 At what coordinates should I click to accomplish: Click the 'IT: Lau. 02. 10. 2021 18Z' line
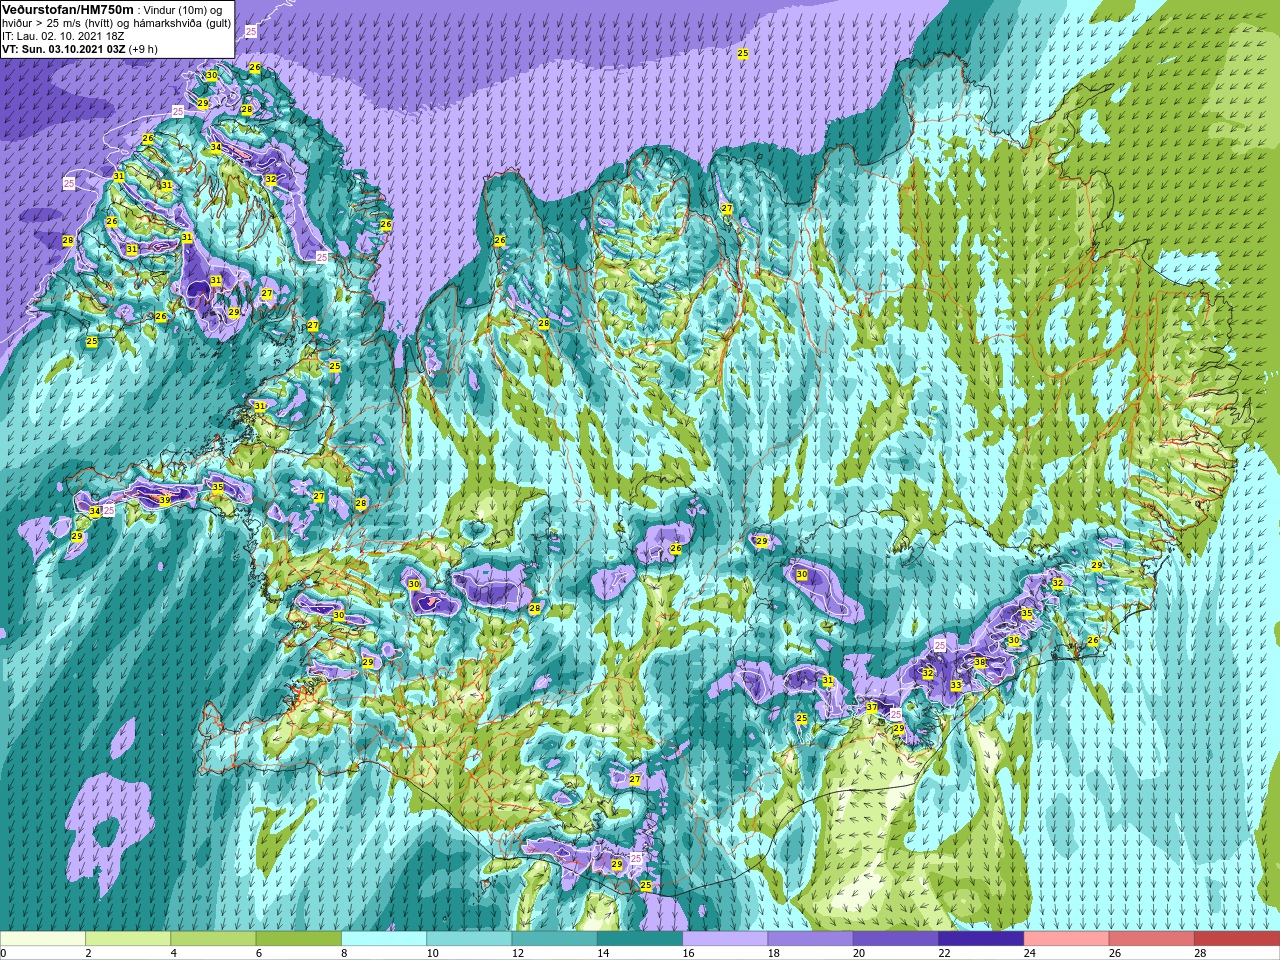tap(63, 35)
